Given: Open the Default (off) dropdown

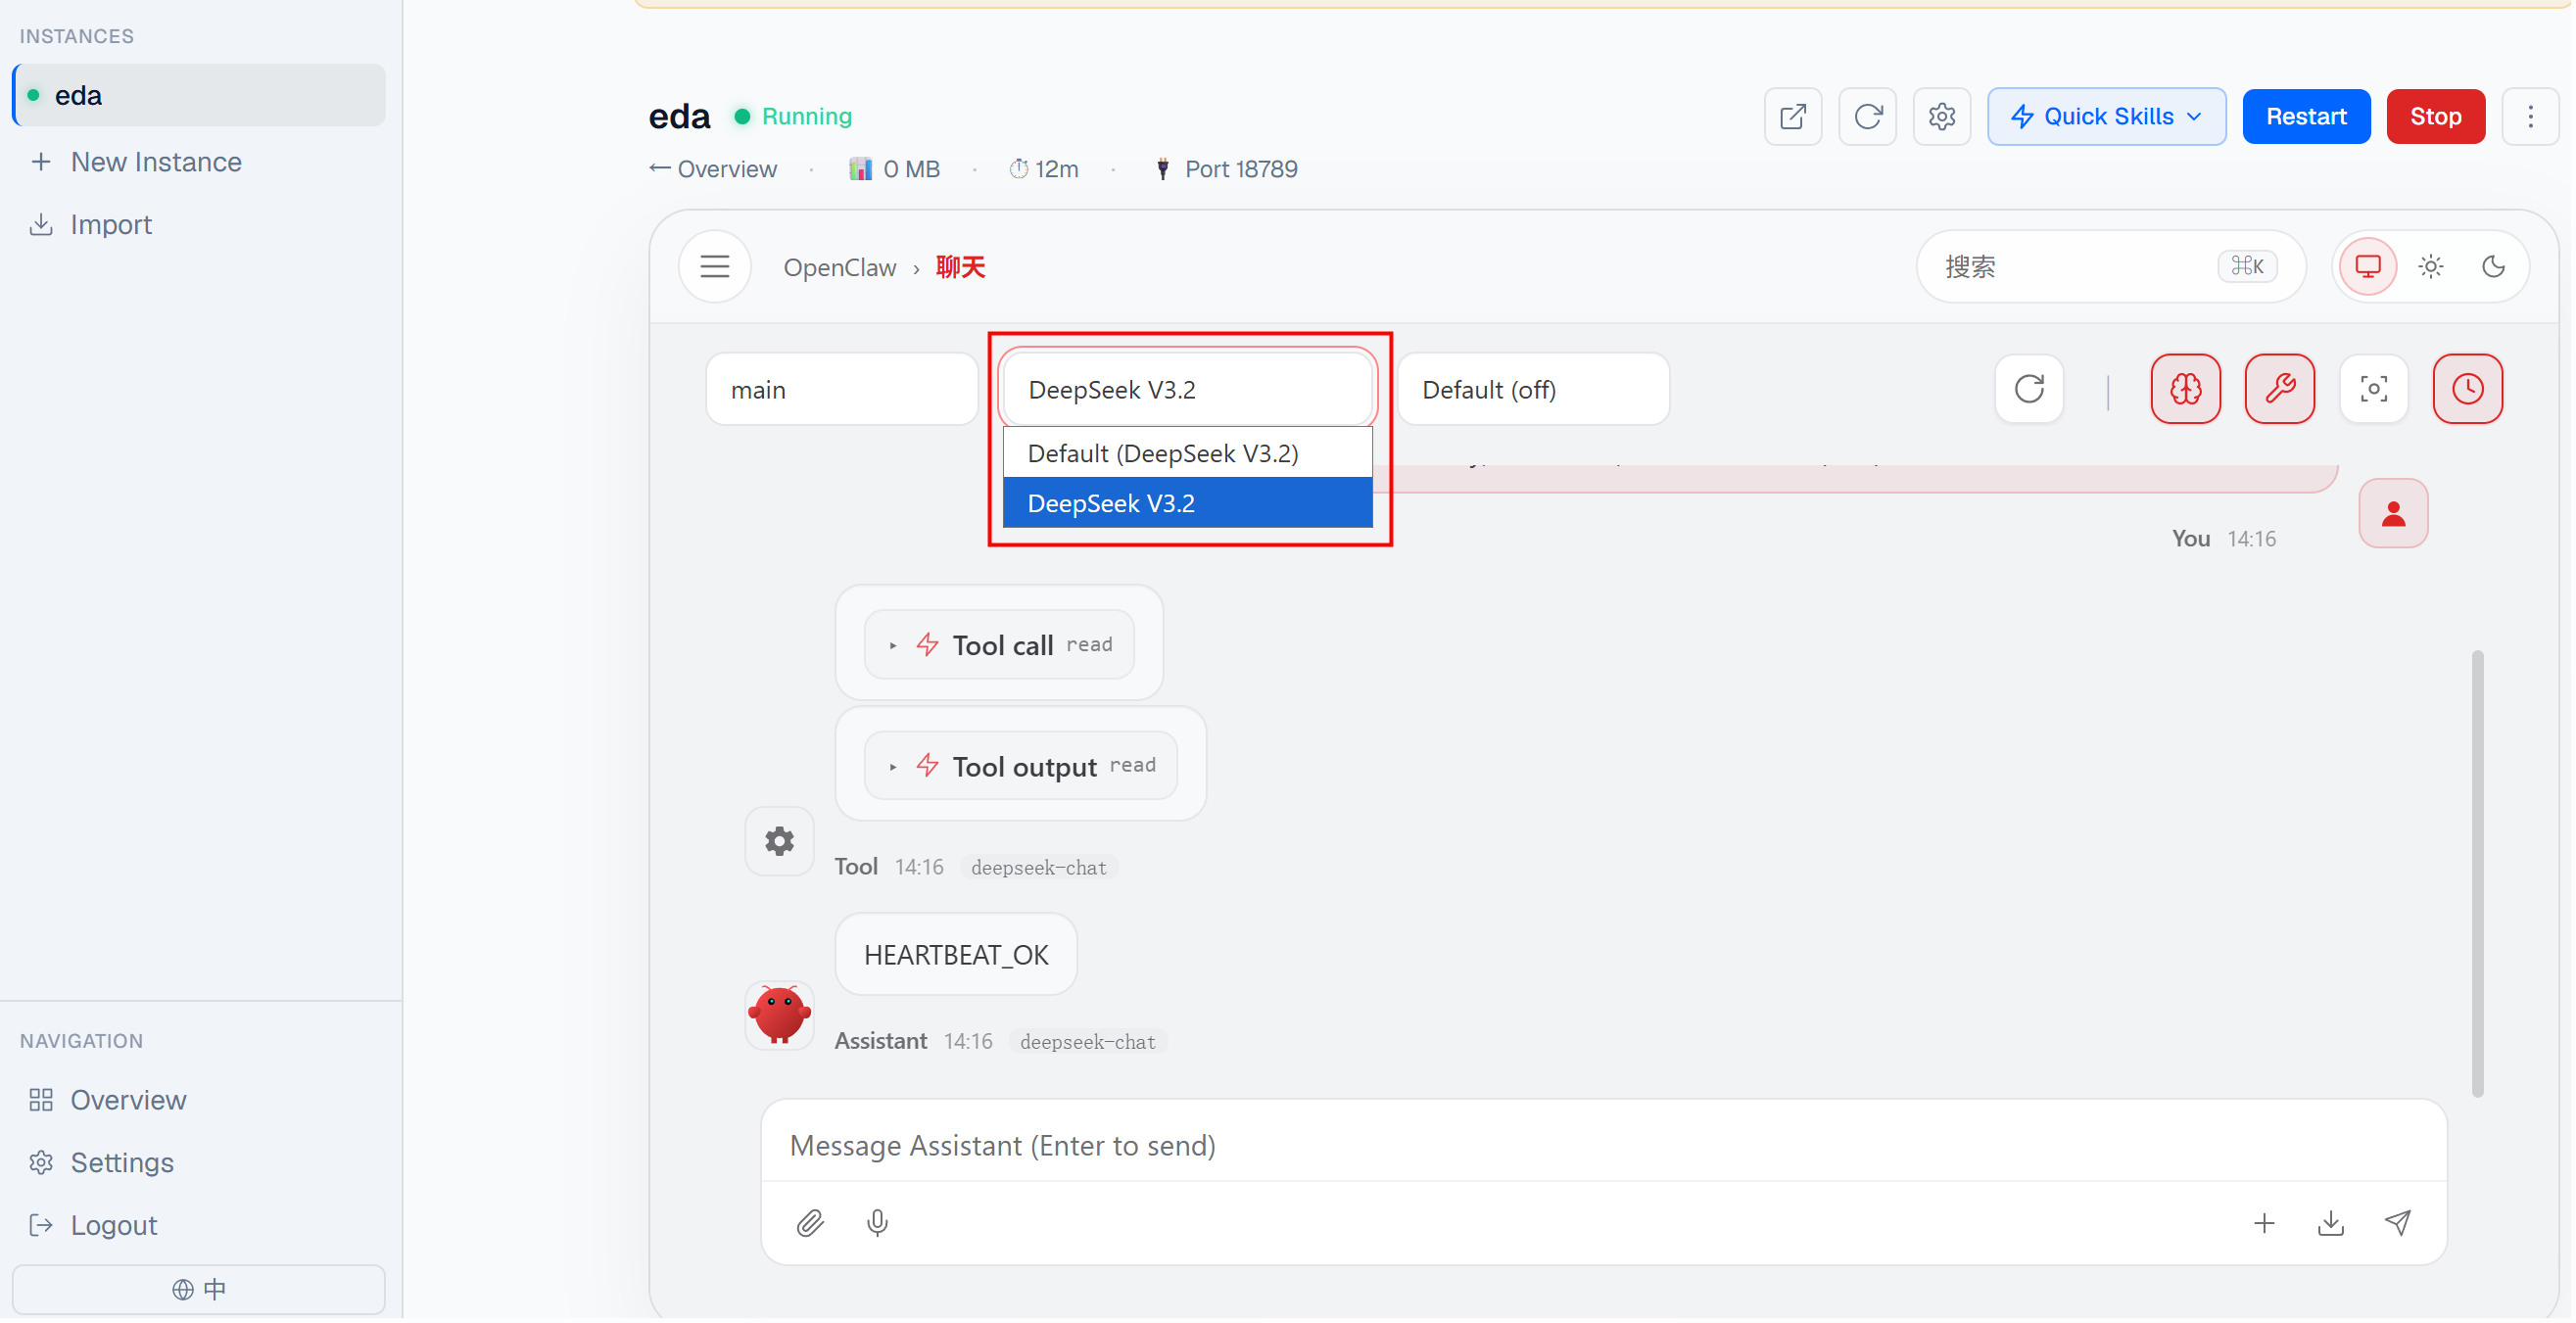Looking at the screenshot, I should click(x=1533, y=390).
